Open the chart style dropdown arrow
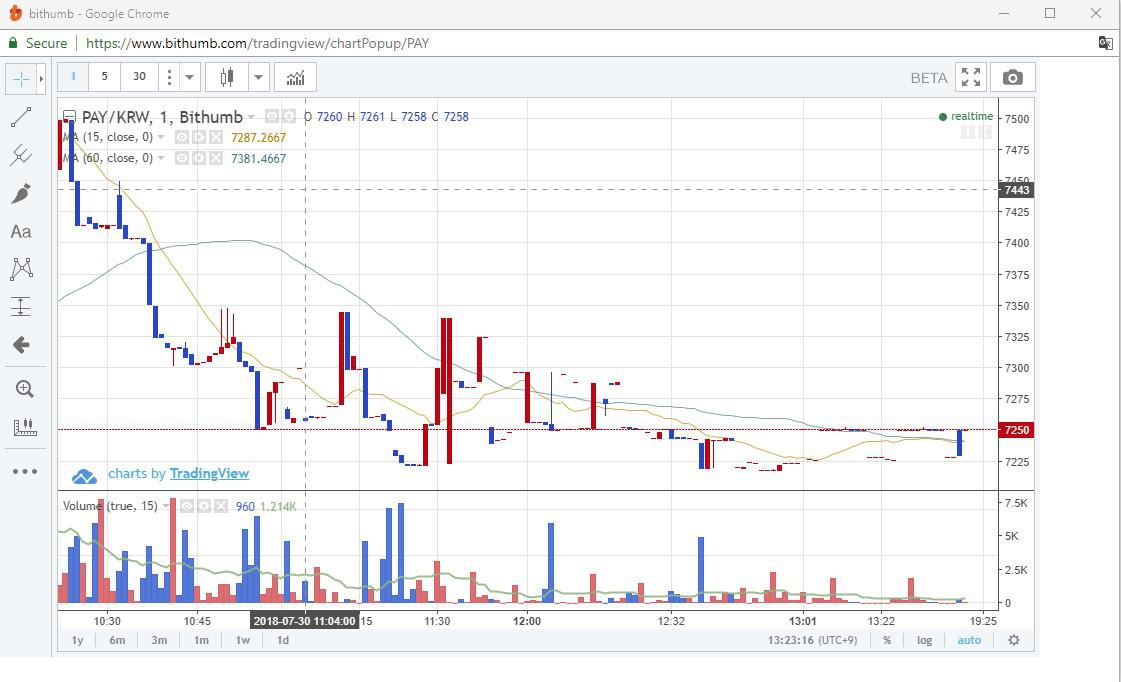 pyautogui.click(x=259, y=77)
